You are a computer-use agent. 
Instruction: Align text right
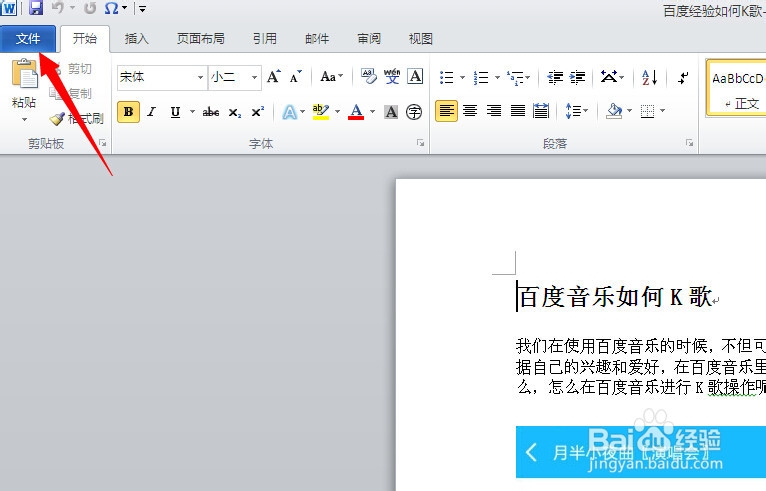(494, 111)
